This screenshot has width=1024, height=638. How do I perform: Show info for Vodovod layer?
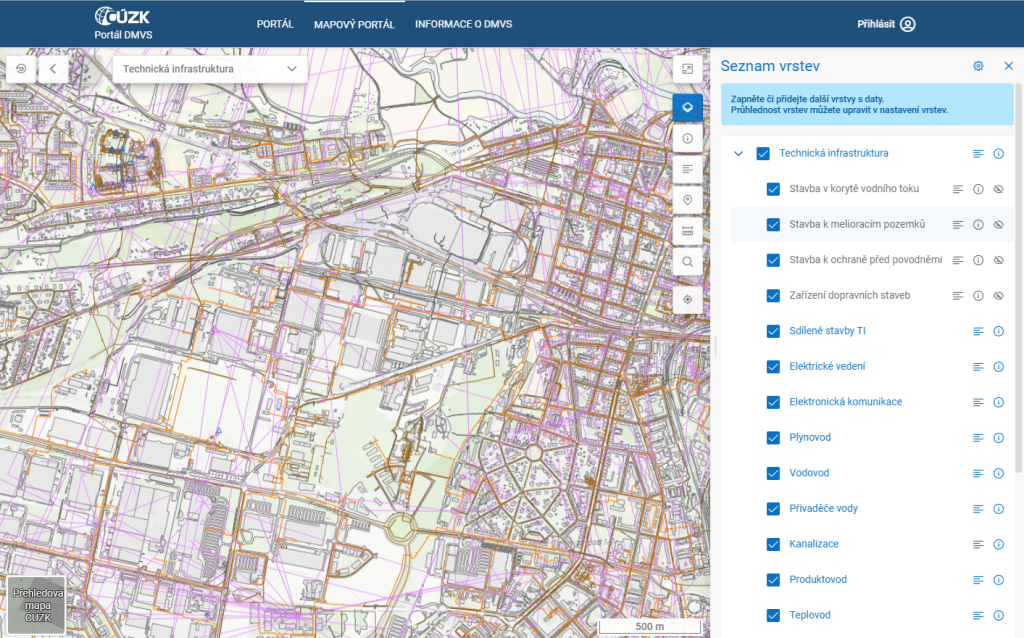[x=999, y=473]
